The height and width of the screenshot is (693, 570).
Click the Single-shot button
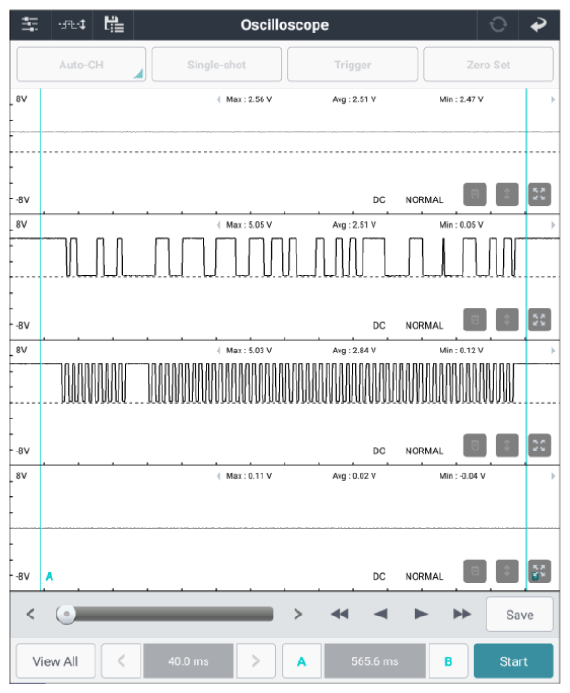217,65
